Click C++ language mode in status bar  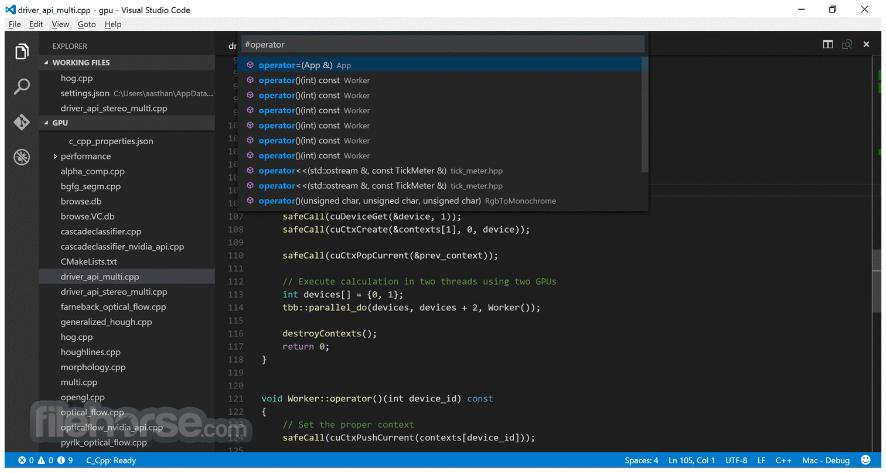click(x=783, y=460)
